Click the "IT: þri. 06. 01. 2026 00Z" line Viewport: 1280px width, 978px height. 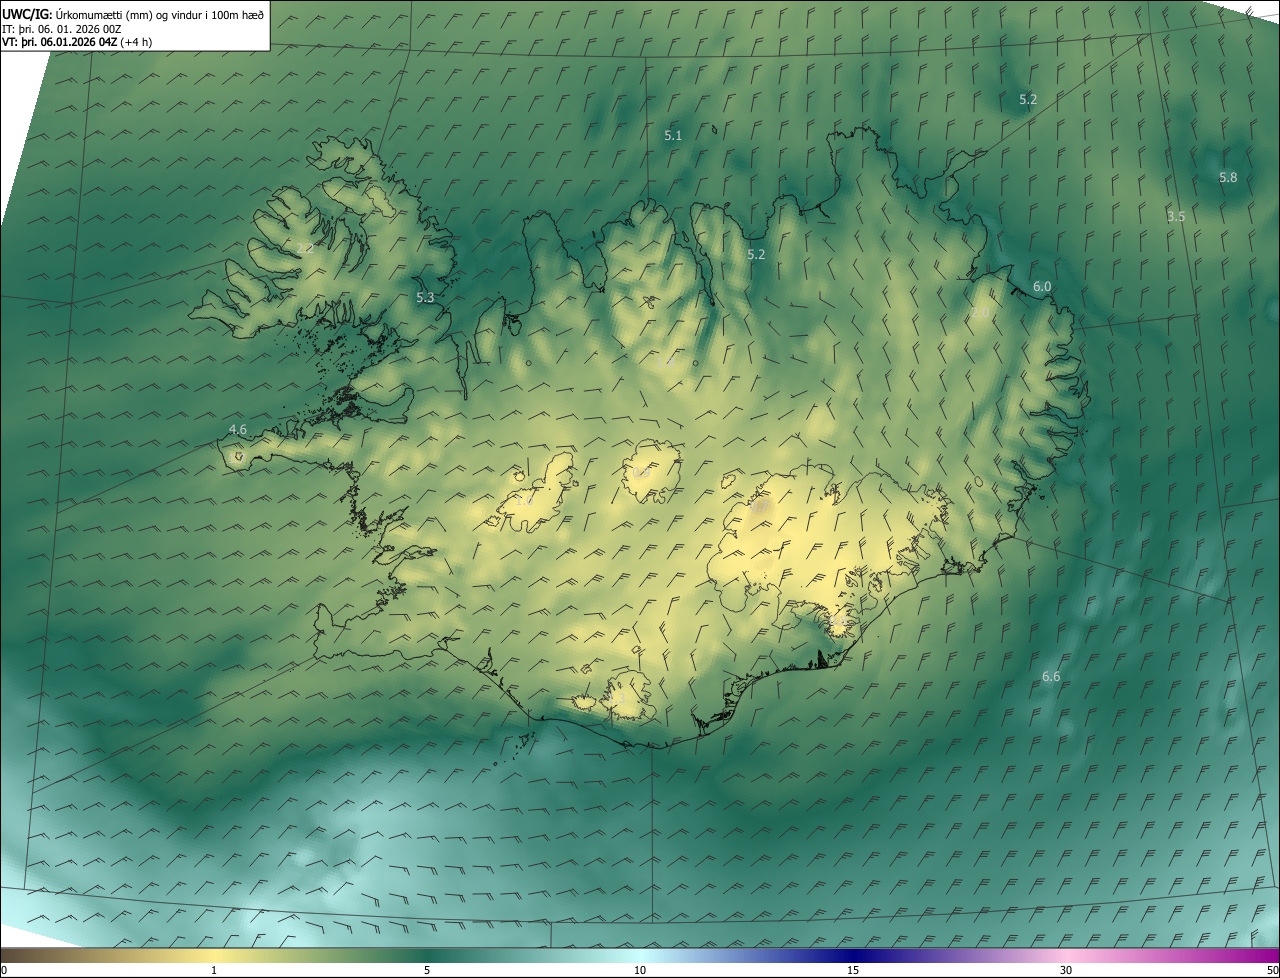pyautogui.click(x=62, y=29)
